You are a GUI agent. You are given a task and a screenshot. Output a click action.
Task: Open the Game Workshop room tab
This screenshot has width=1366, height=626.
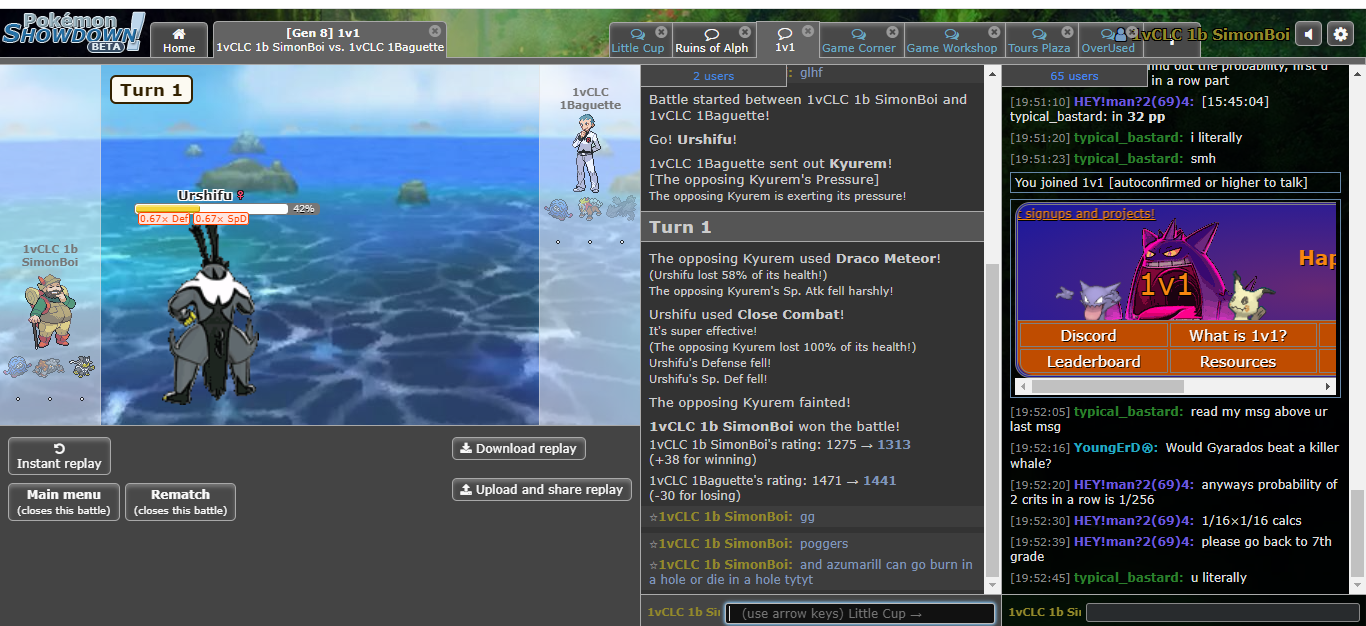pyautogui.click(x=952, y=41)
